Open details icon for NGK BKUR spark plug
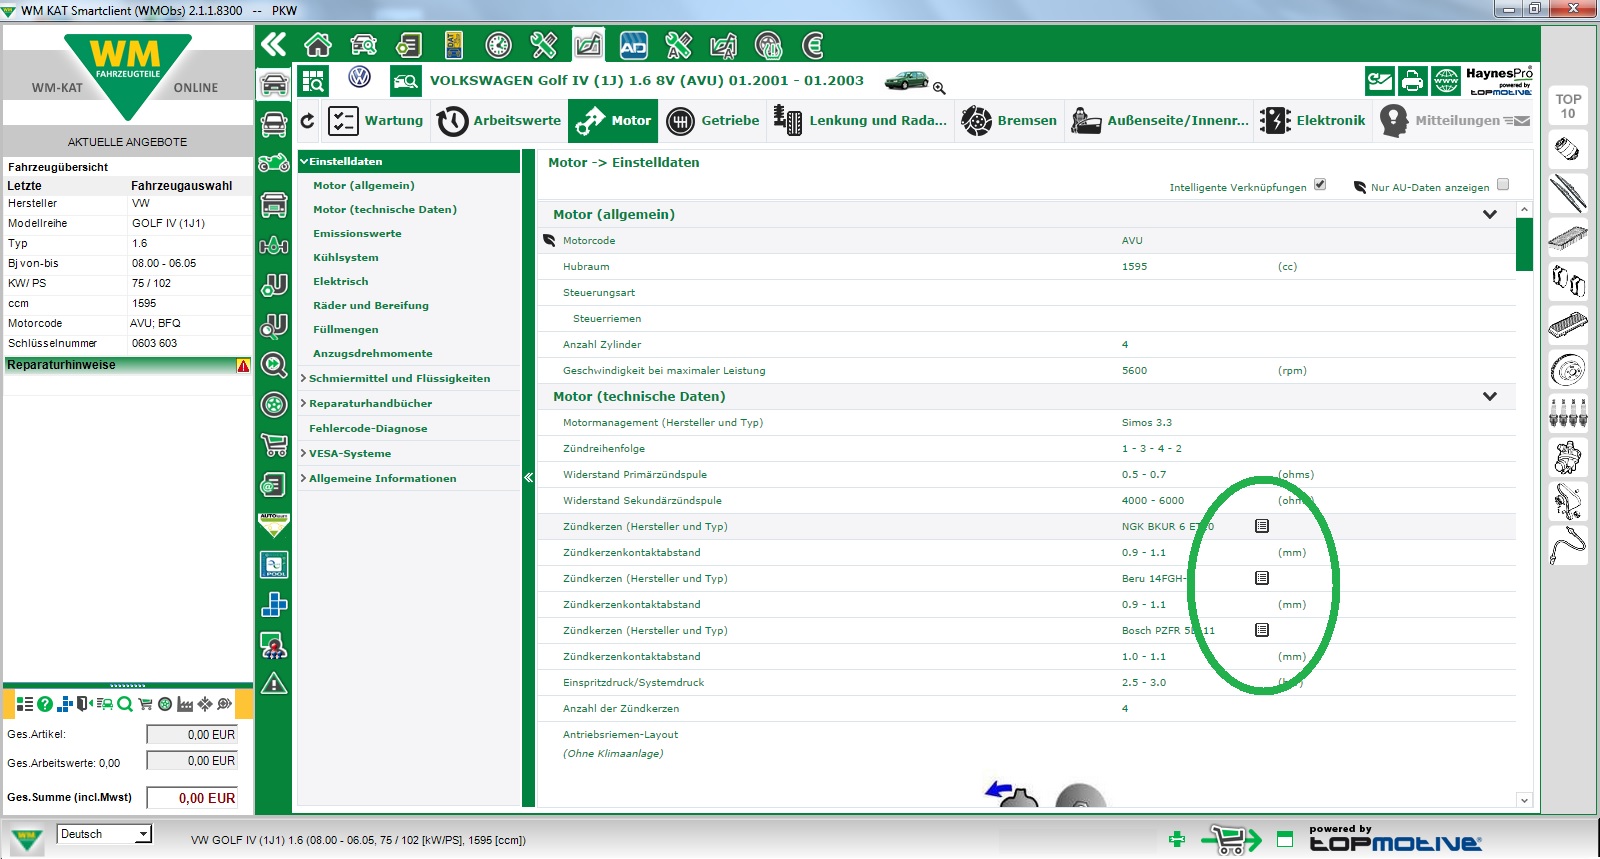 [1262, 526]
